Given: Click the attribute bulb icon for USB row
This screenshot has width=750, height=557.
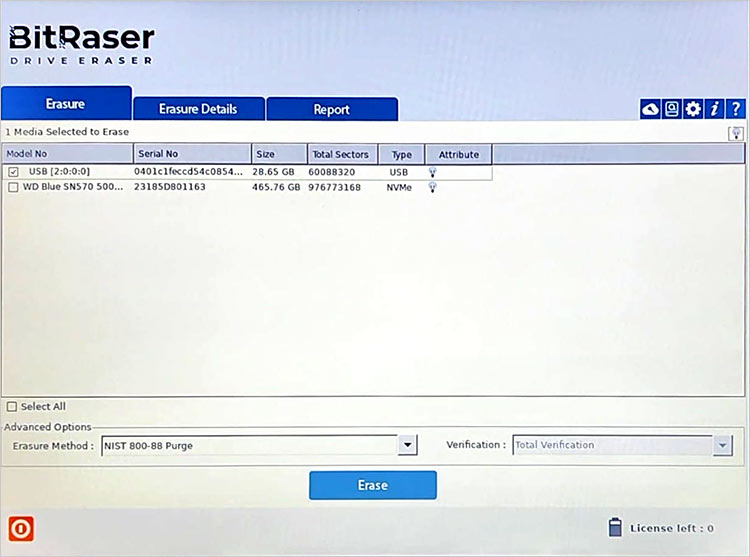Looking at the screenshot, I should 432,172.
